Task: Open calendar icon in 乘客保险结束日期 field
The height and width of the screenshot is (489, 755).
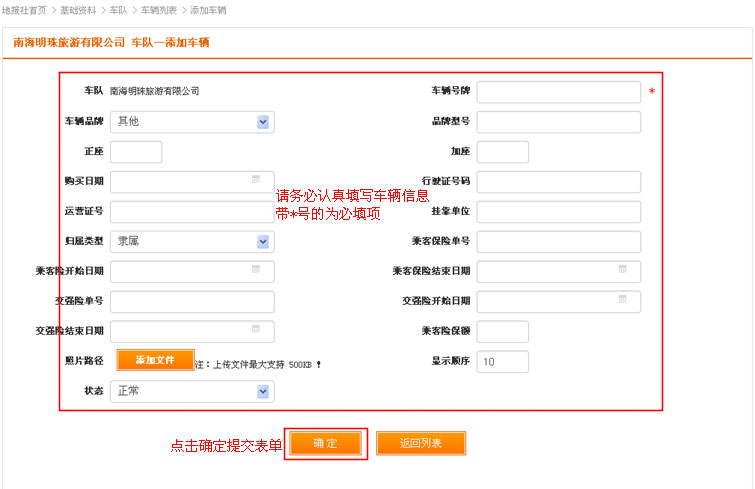Action: [x=623, y=270]
